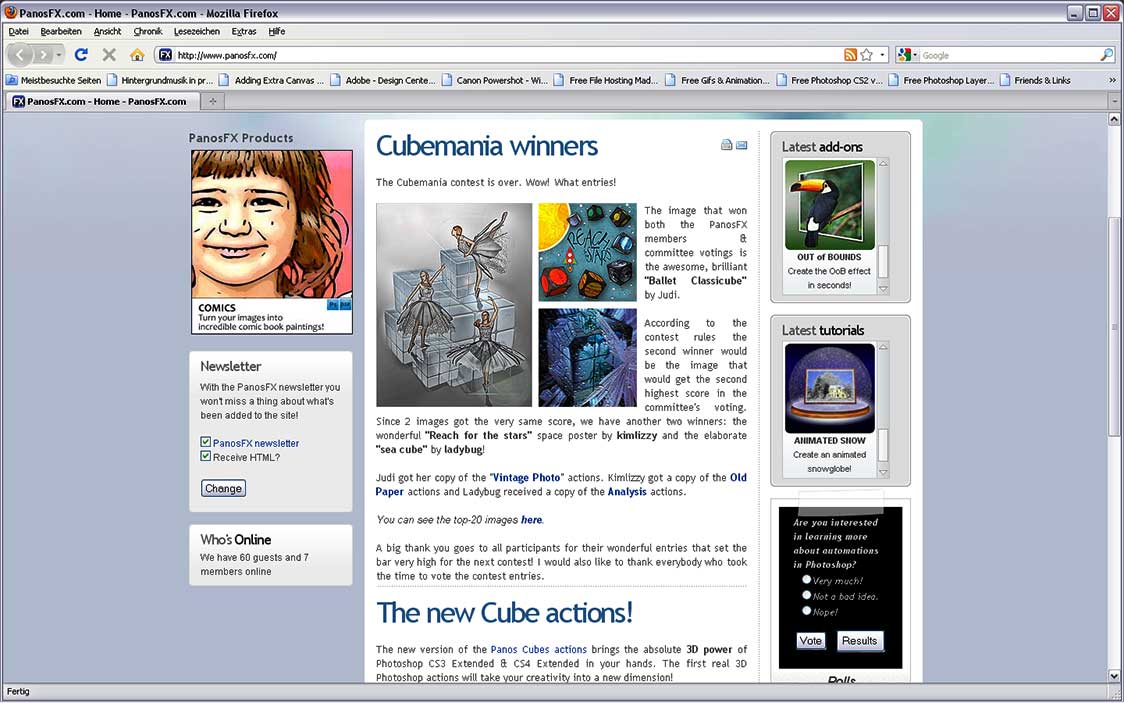The width and height of the screenshot is (1124, 703).
Task: Open the Google search engine dropdown
Action: [907, 54]
